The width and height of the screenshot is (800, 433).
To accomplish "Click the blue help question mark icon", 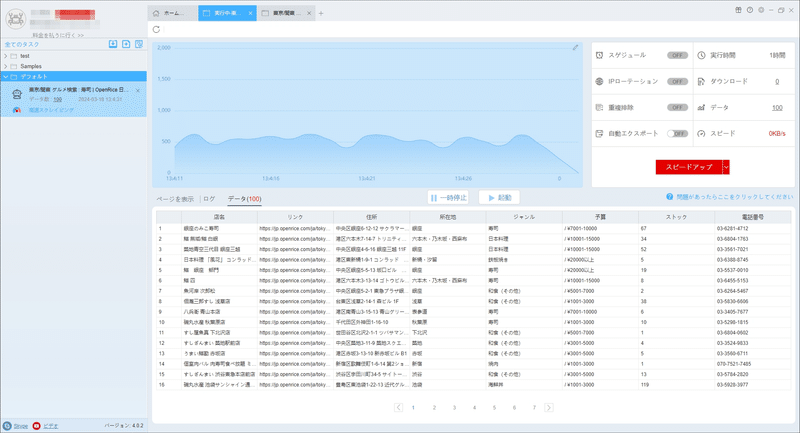I will pyautogui.click(x=669, y=197).
